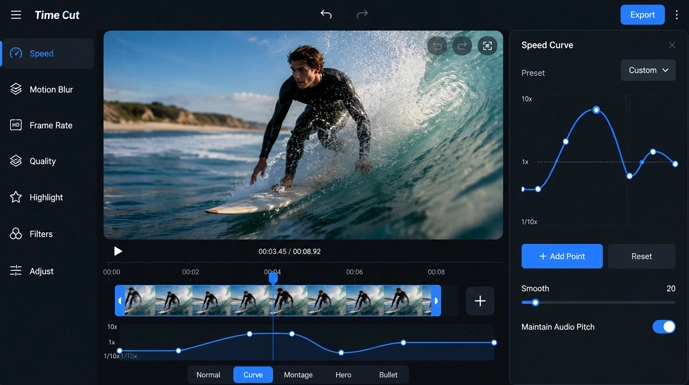Reset the speed curve
The height and width of the screenshot is (385, 689).
[642, 256]
